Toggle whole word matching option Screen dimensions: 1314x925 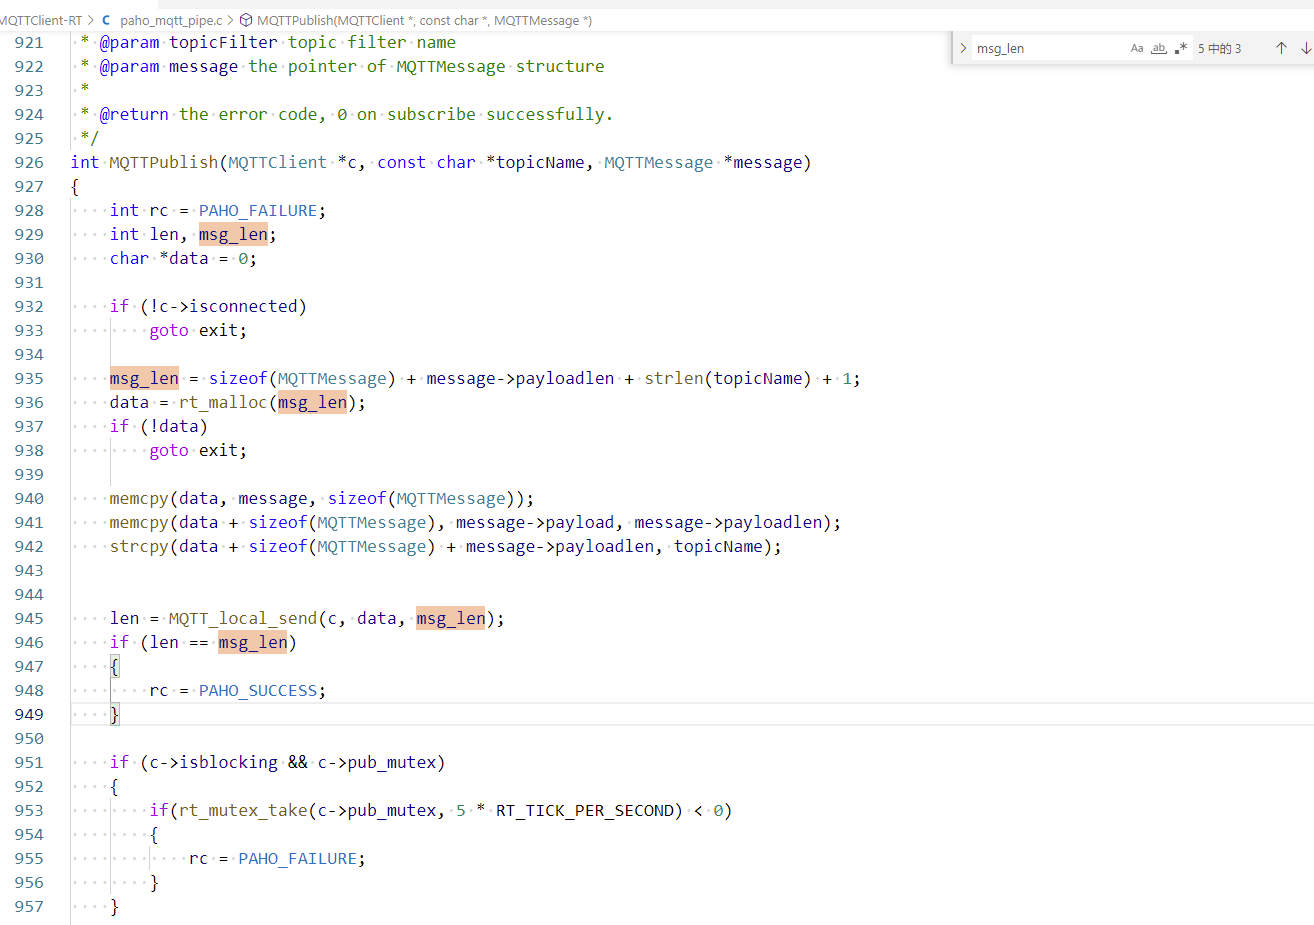point(1158,47)
